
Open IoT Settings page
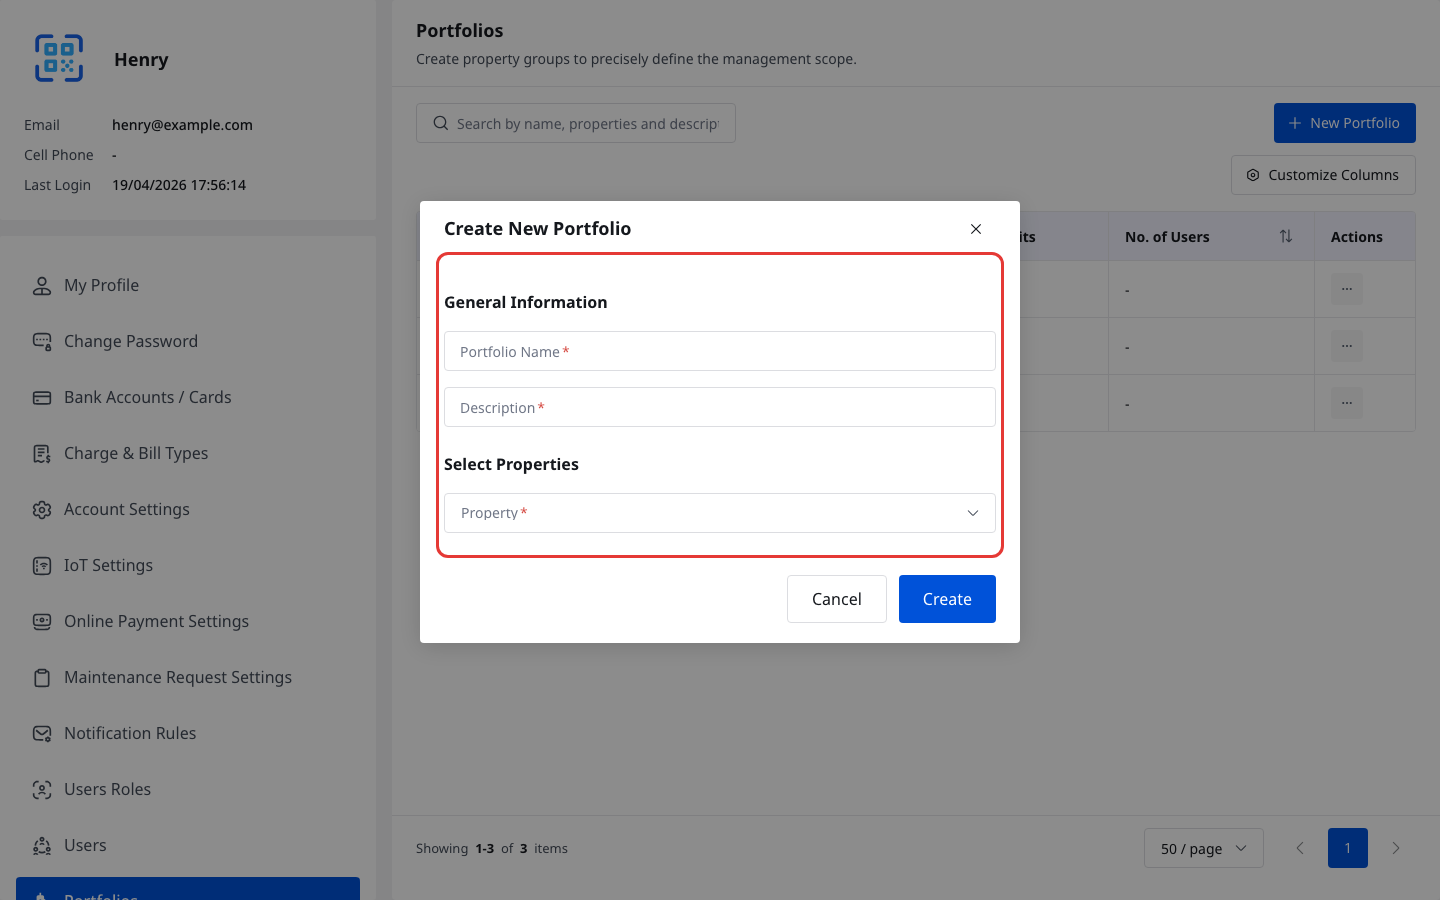pyautogui.click(x=188, y=566)
